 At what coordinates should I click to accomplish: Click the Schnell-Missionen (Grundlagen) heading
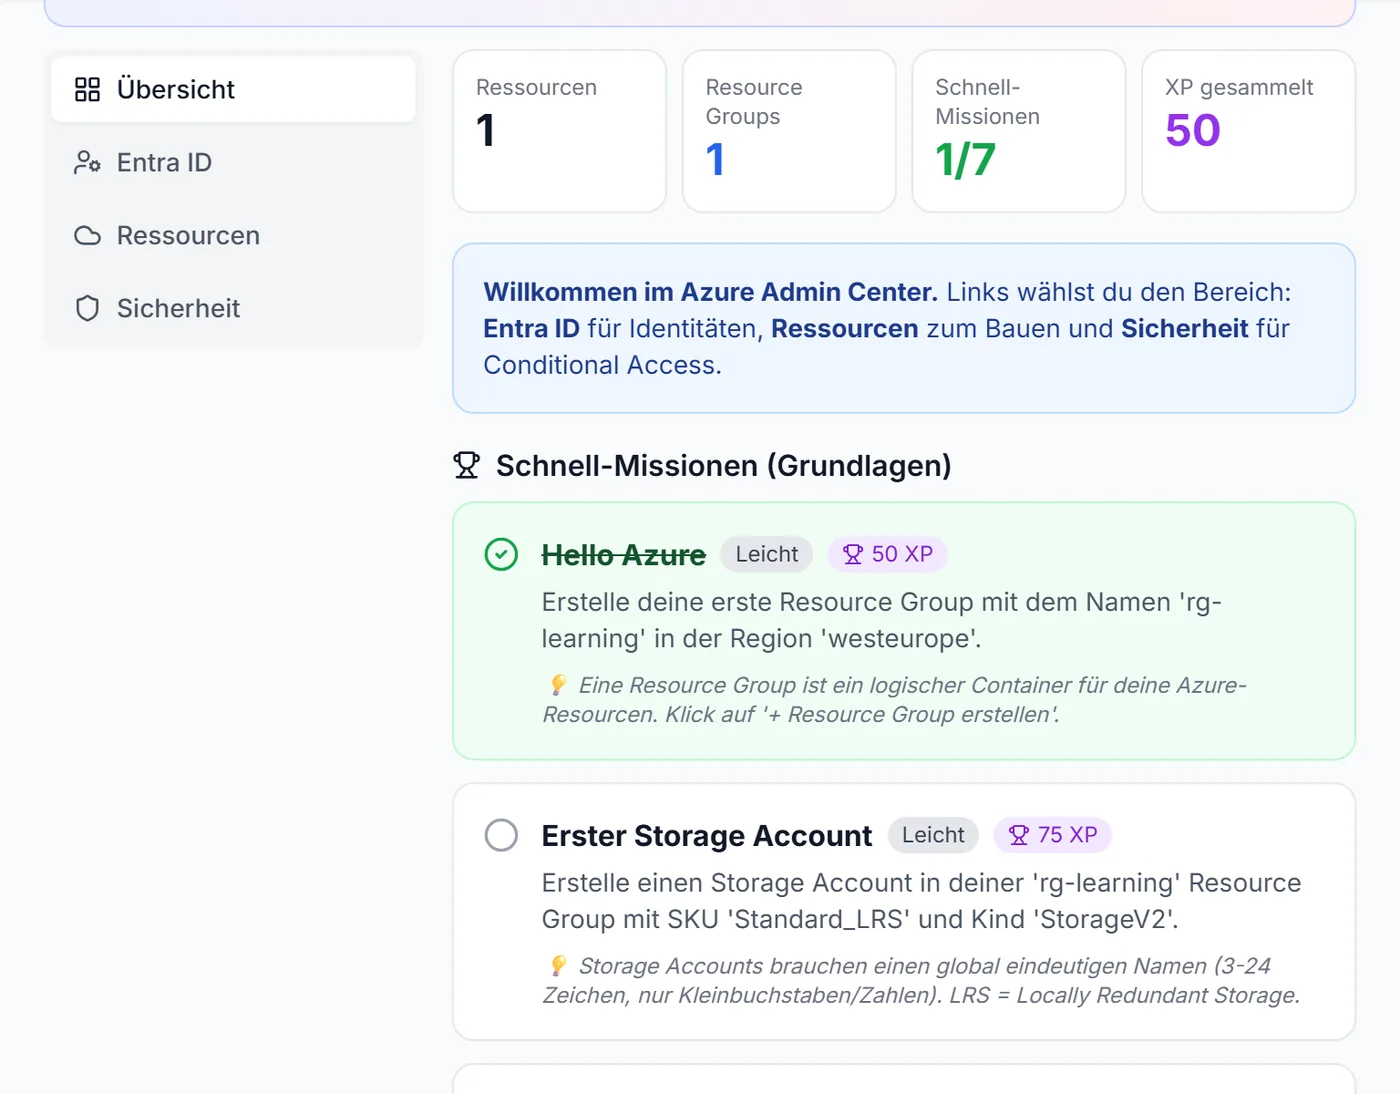point(724,466)
